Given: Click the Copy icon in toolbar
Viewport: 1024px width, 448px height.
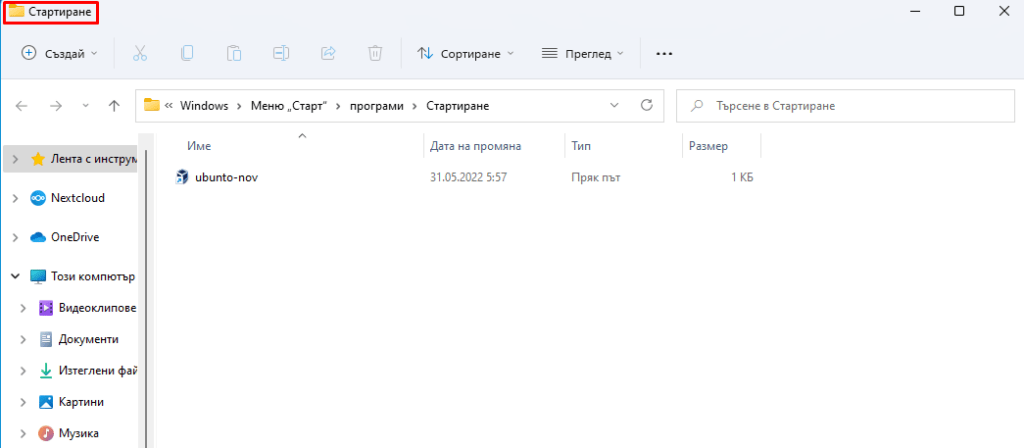Looking at the screenshot, I should click(187, 54).
